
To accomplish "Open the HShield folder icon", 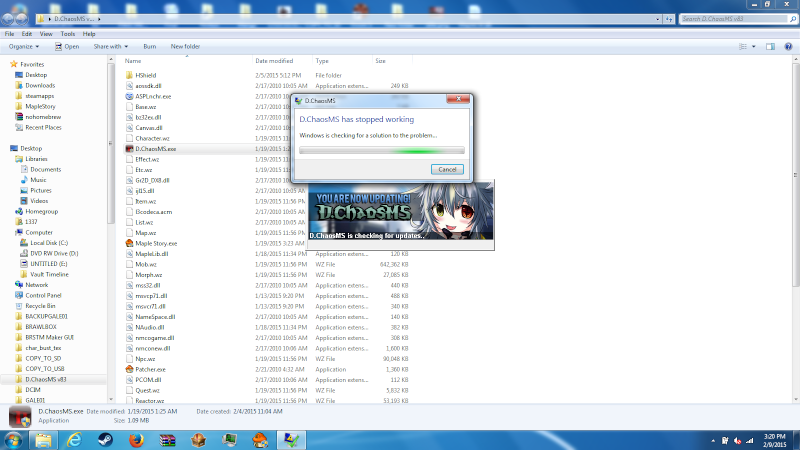I will [129, 75].
